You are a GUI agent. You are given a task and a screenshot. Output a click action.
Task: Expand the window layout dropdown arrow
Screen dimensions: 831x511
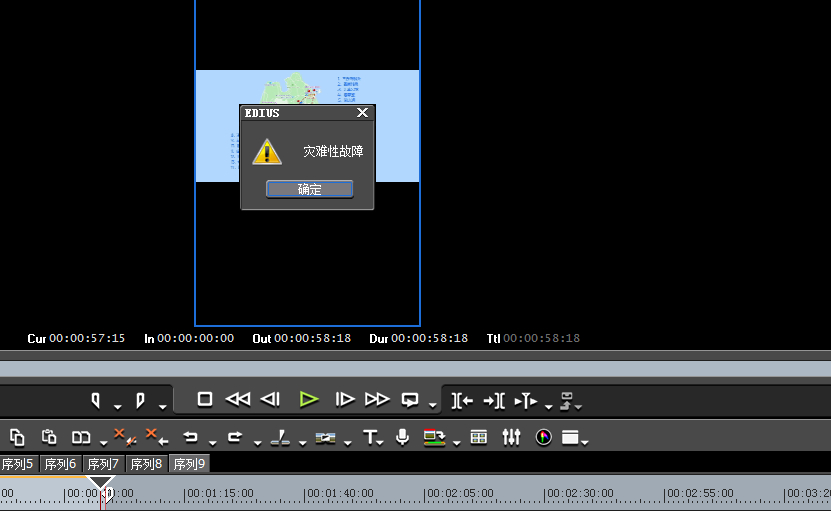[585, 443]
